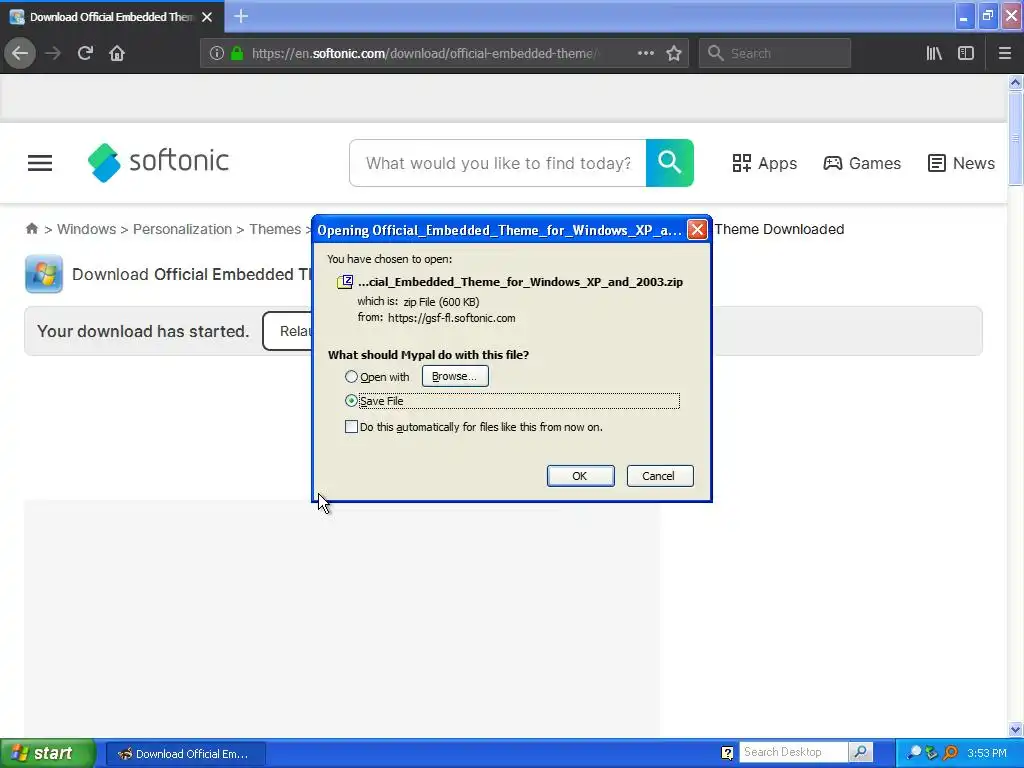Open the Apps section
This screenshot has height=768, width=1024.
coord(764,163)
